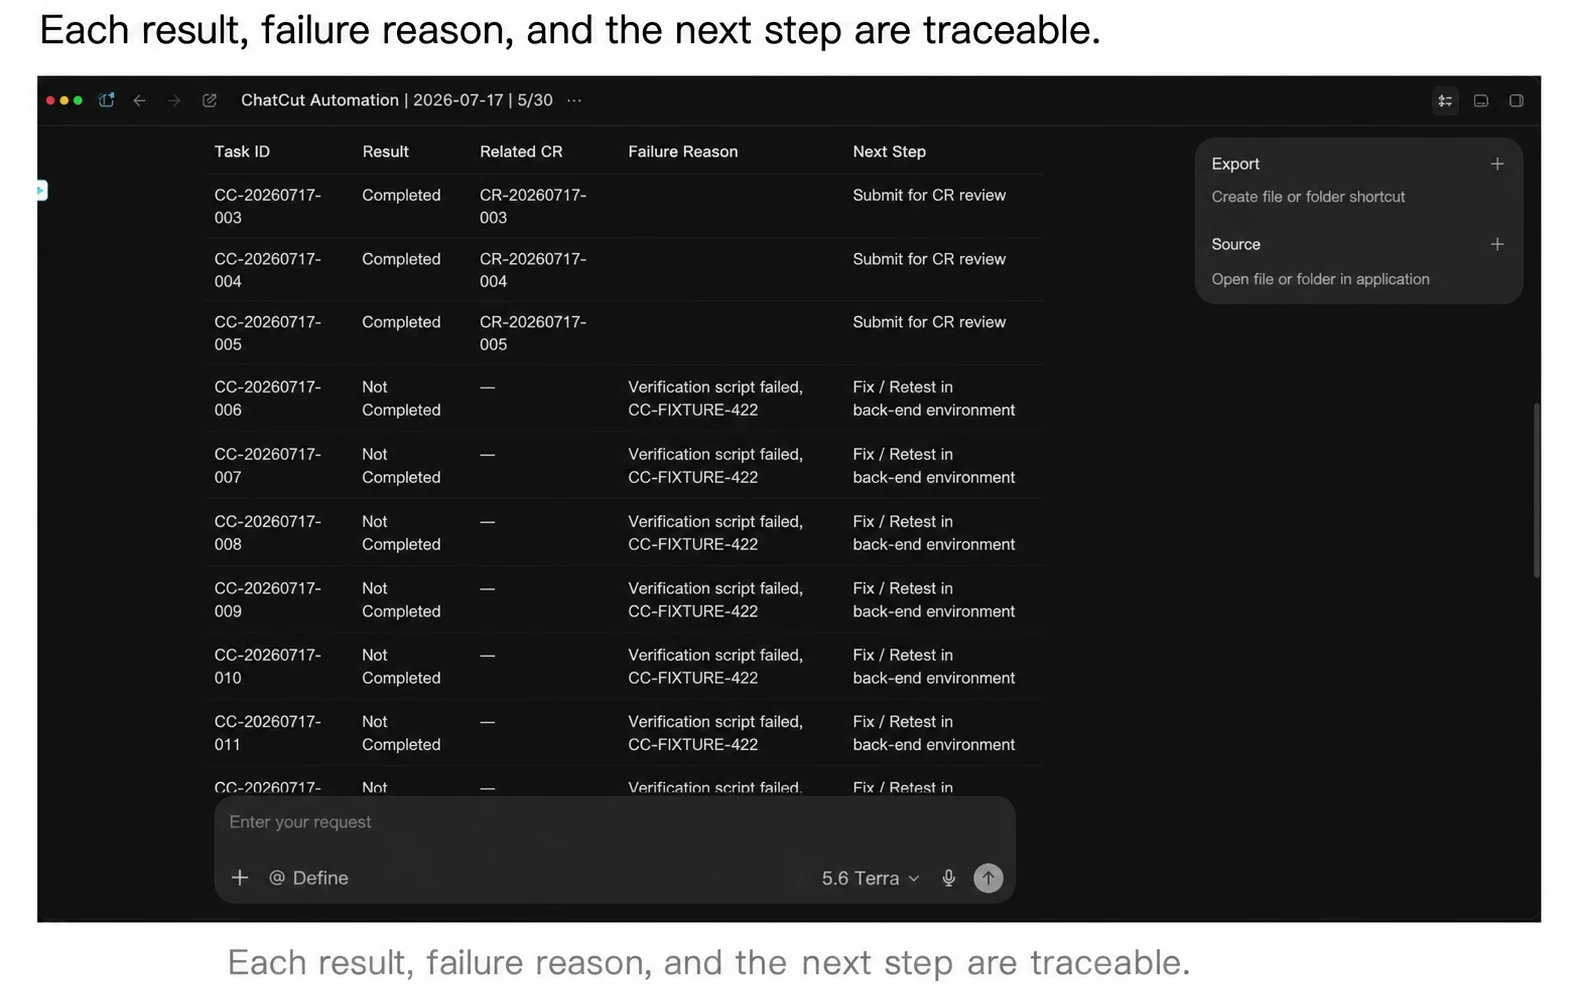Select the ChatCut Automation title text
Viewport: 1580px width, 996px height.
click(x=320, y=100)
